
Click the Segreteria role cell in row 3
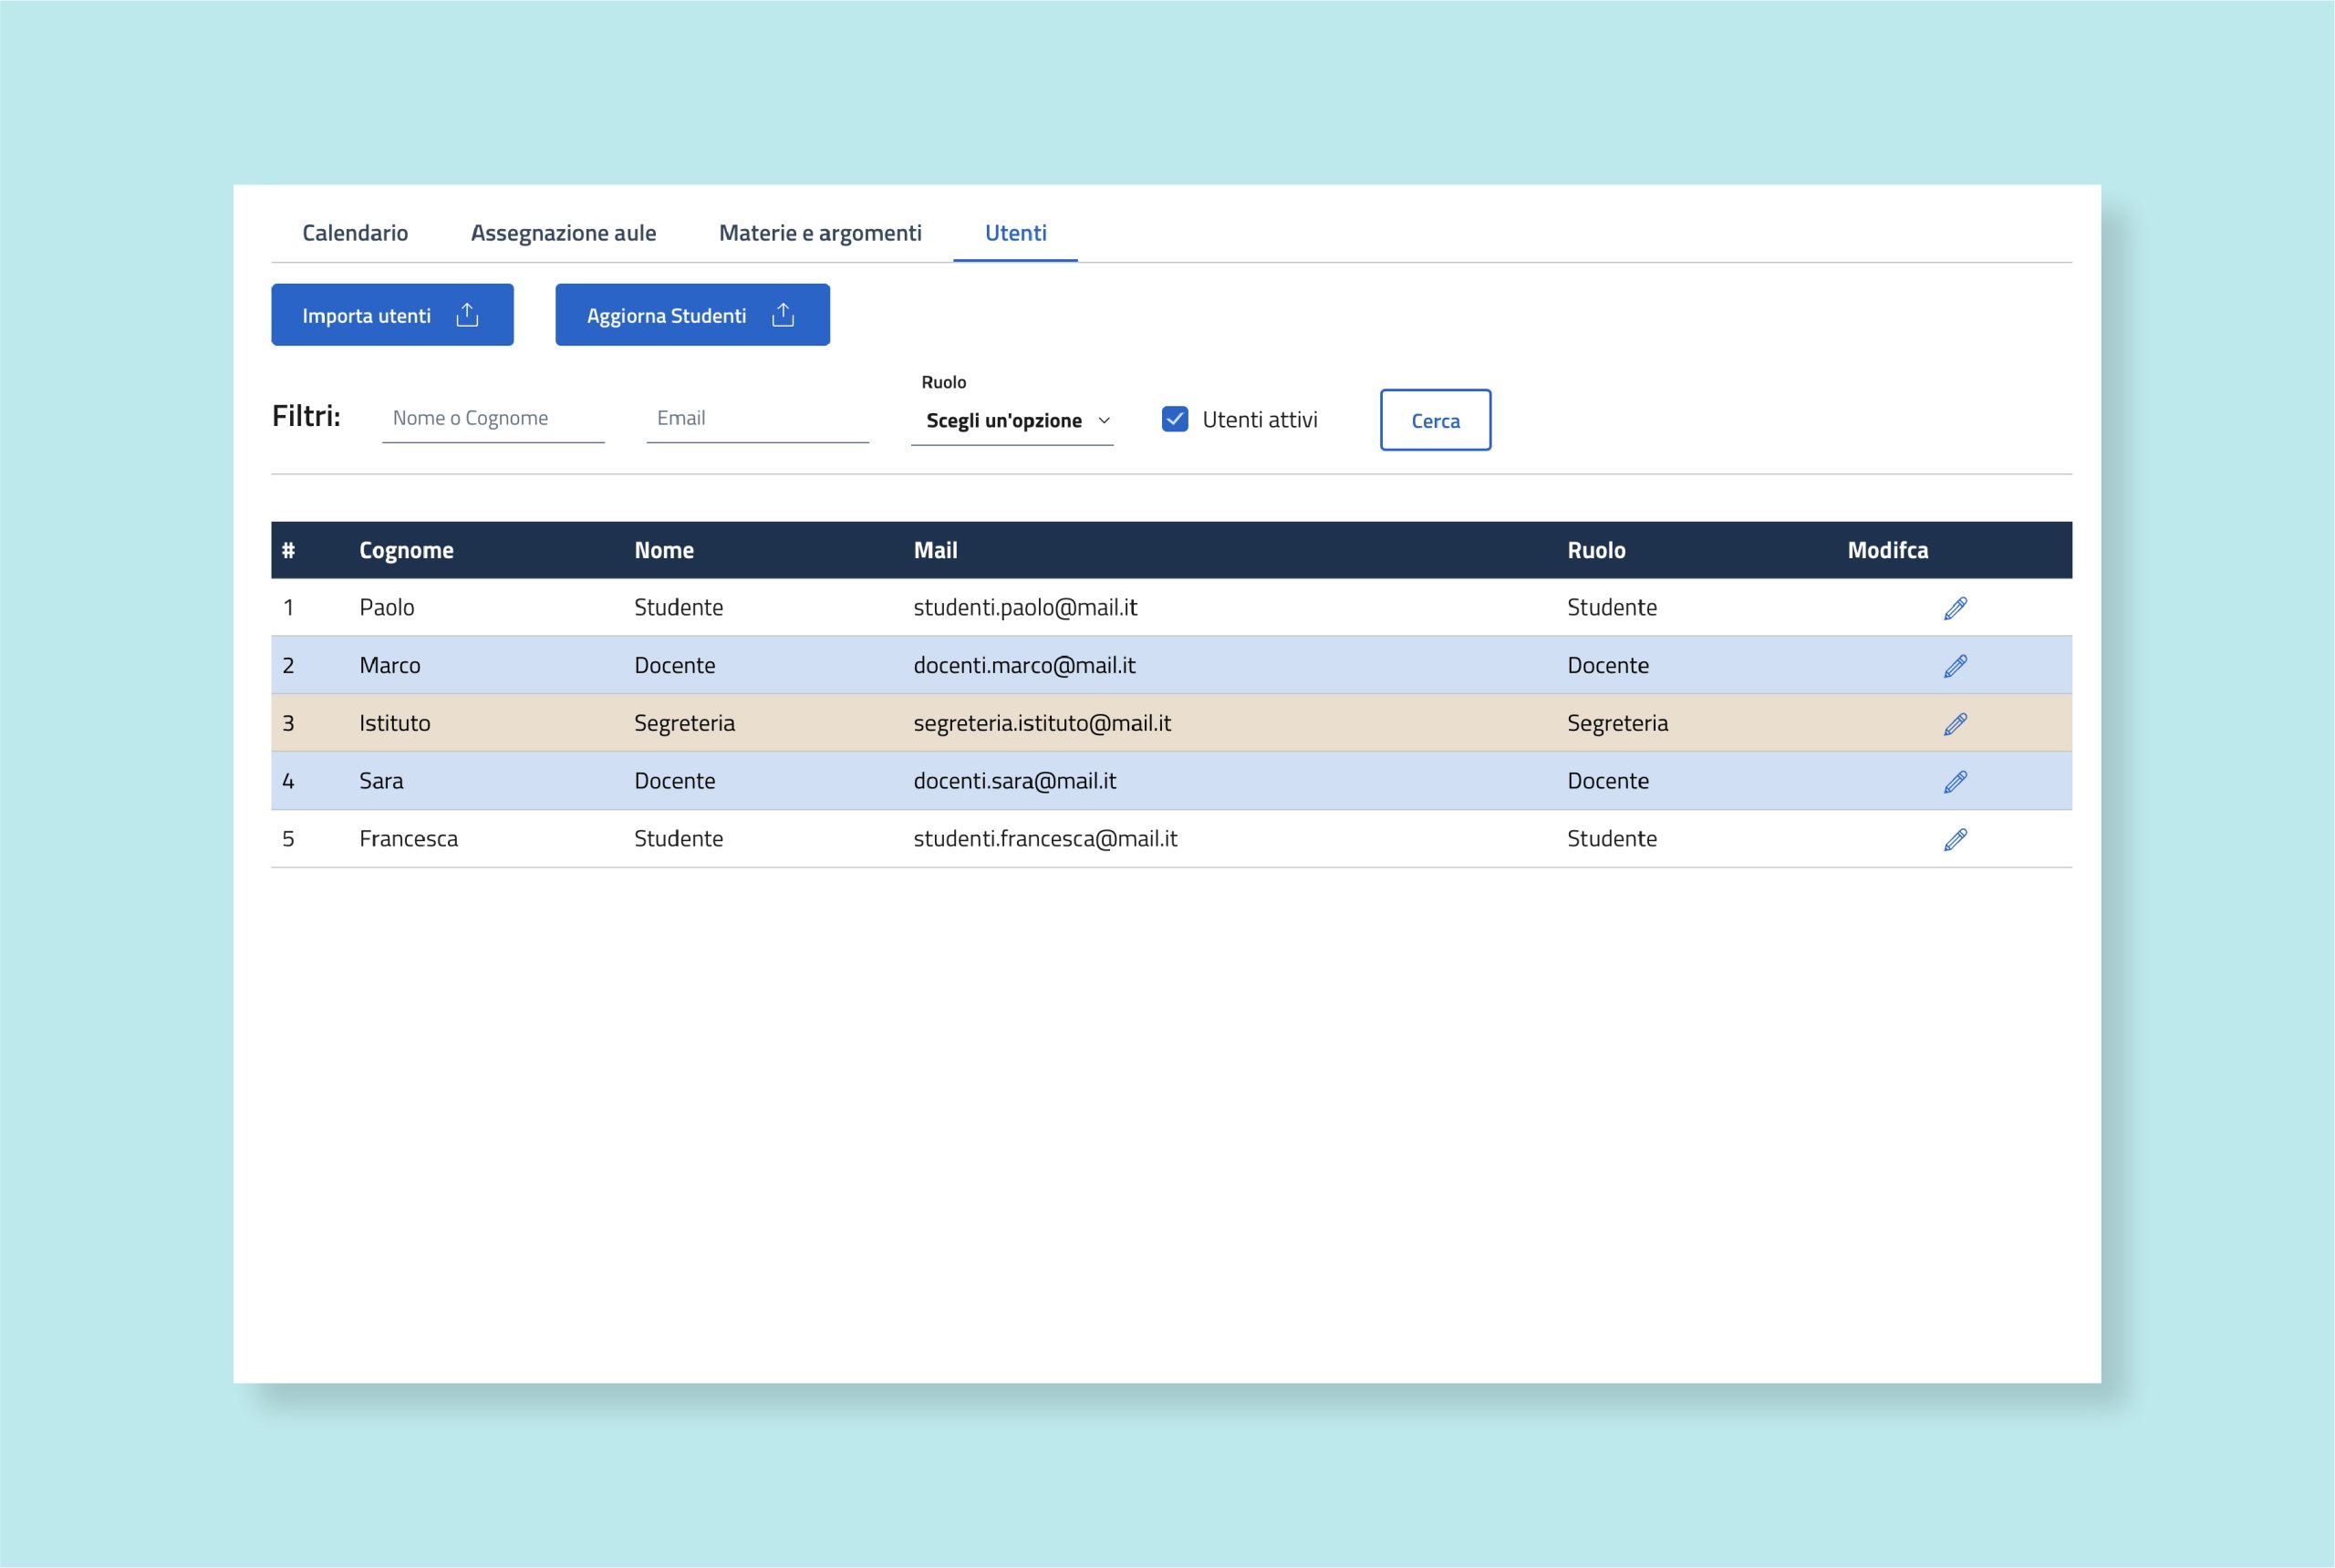pyautogui.click(x=1617, y=723)
